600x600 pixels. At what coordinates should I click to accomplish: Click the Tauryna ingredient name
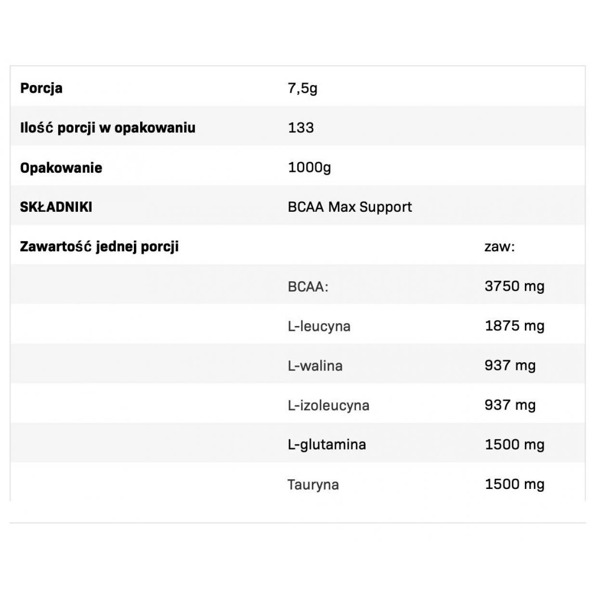[x=313, y=485]
